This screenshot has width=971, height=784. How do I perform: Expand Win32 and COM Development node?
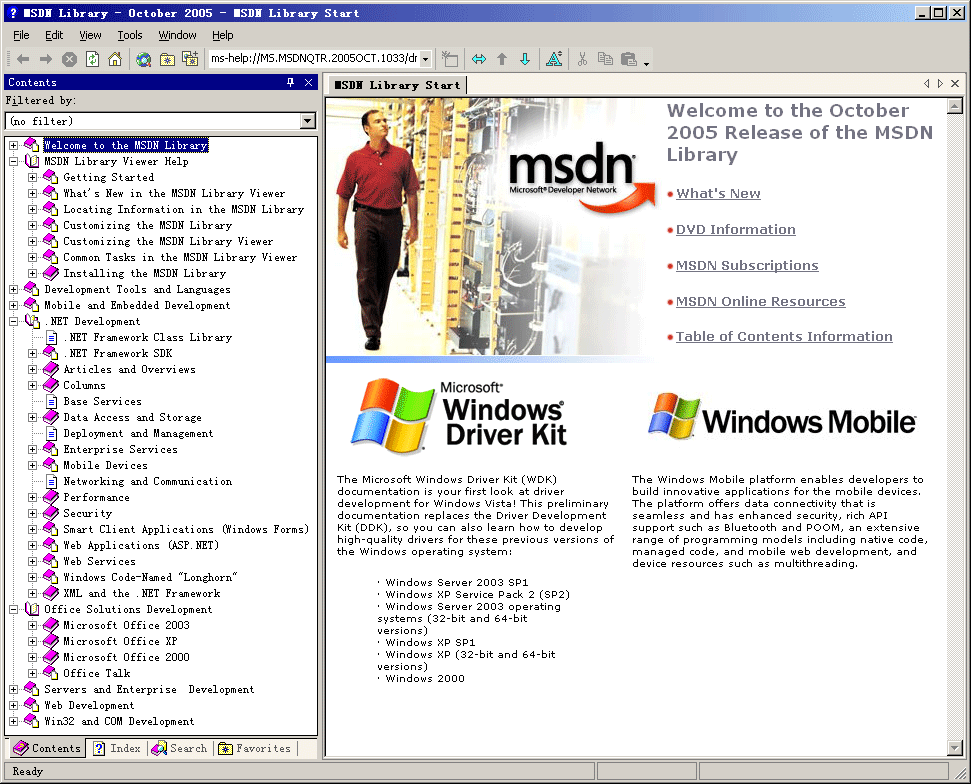[x=14, y=721]
